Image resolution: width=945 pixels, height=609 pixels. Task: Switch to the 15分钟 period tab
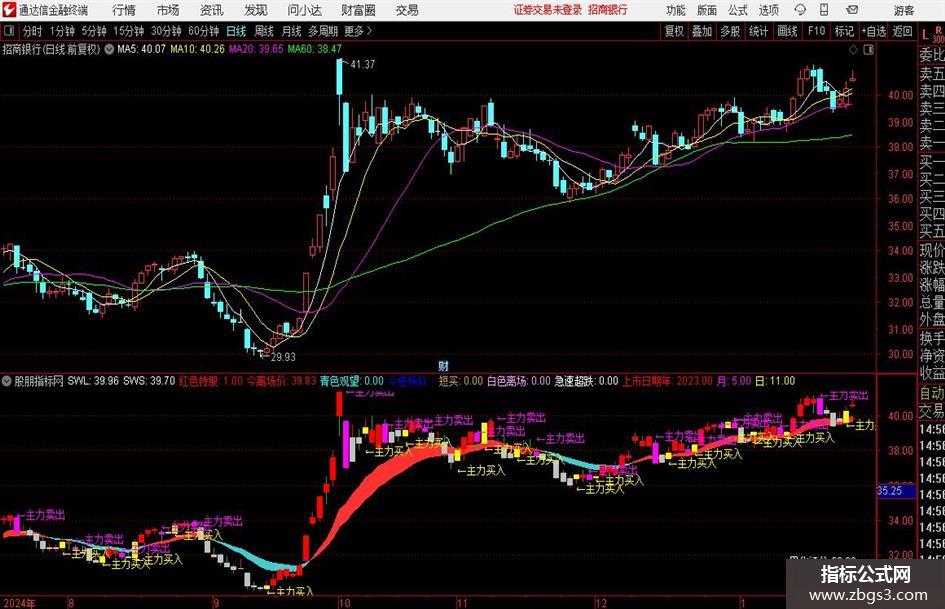128,31
